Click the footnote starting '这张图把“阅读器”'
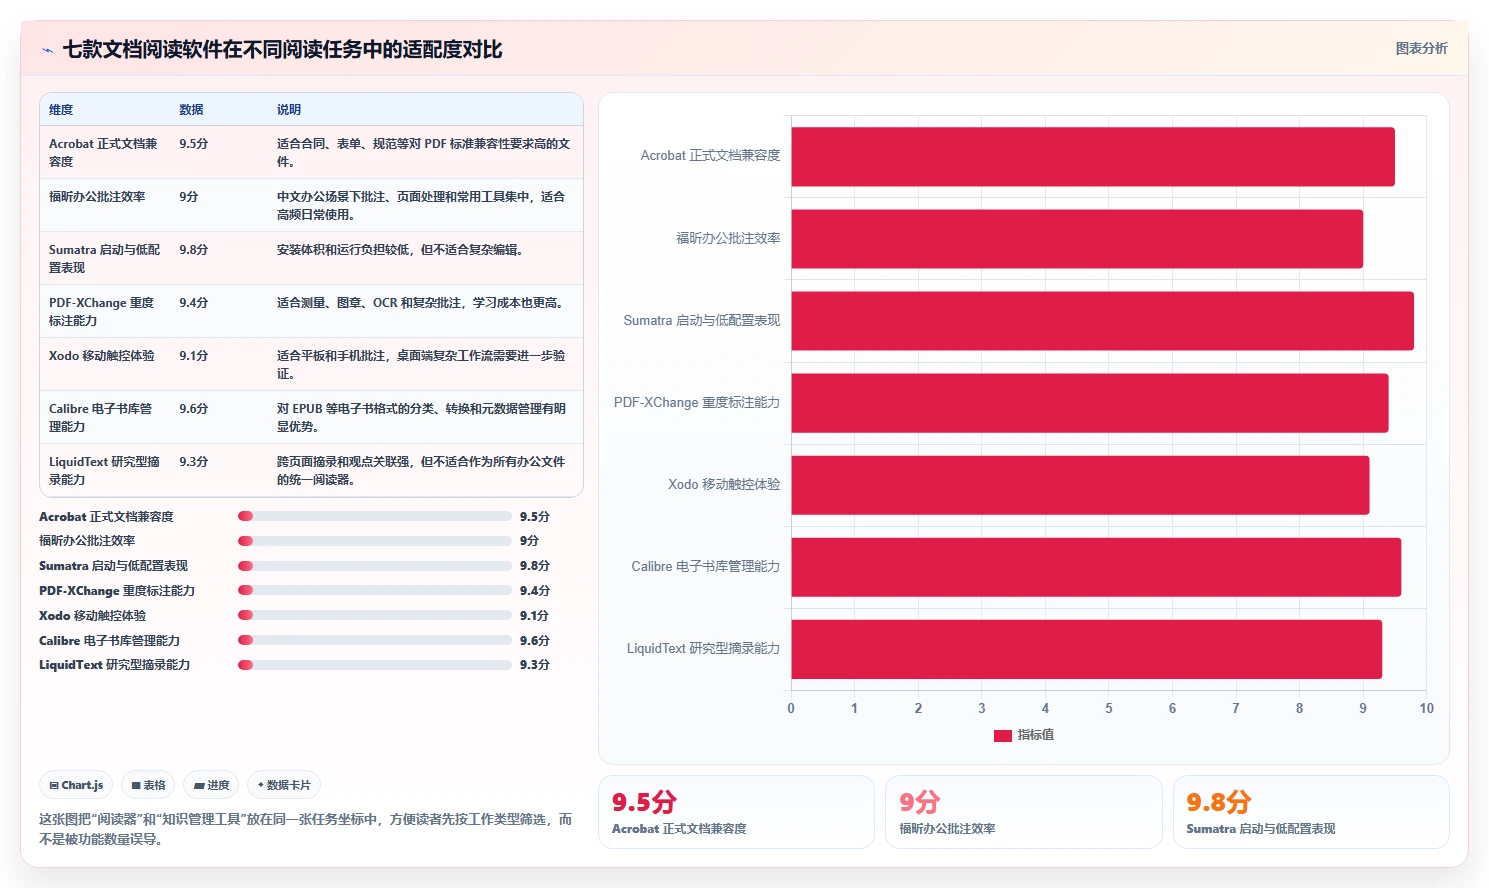The height and width of the screenshot is (888, 1489). coord(306,829)
